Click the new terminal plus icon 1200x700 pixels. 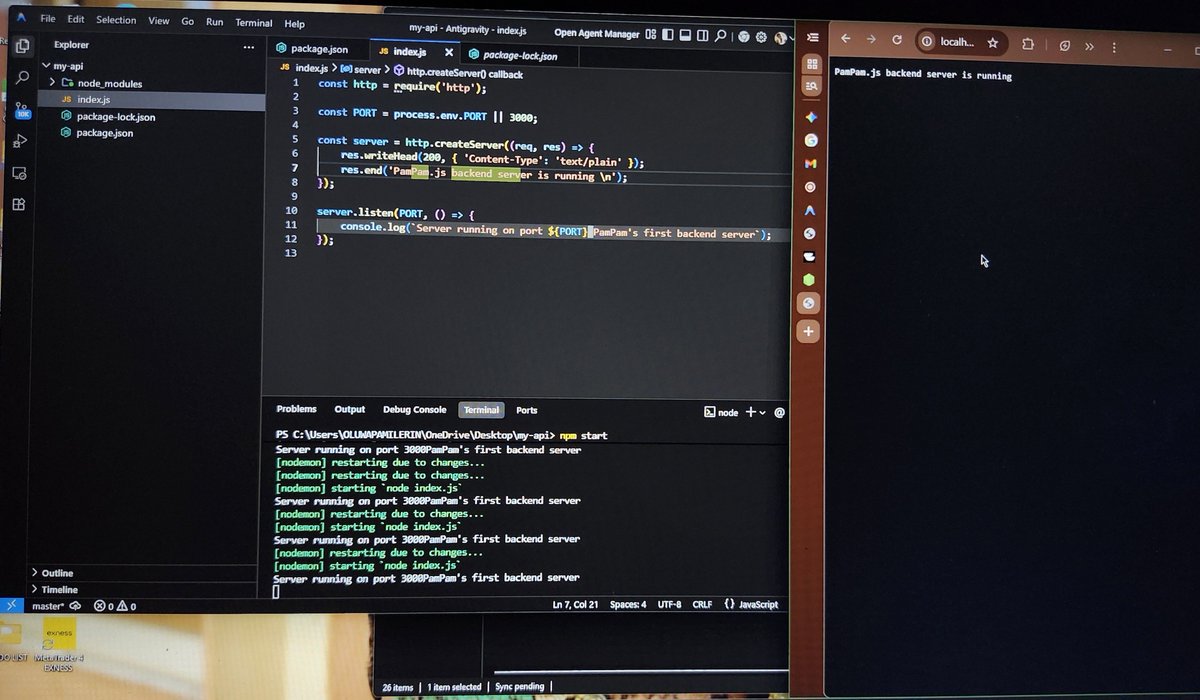(751, 412)
